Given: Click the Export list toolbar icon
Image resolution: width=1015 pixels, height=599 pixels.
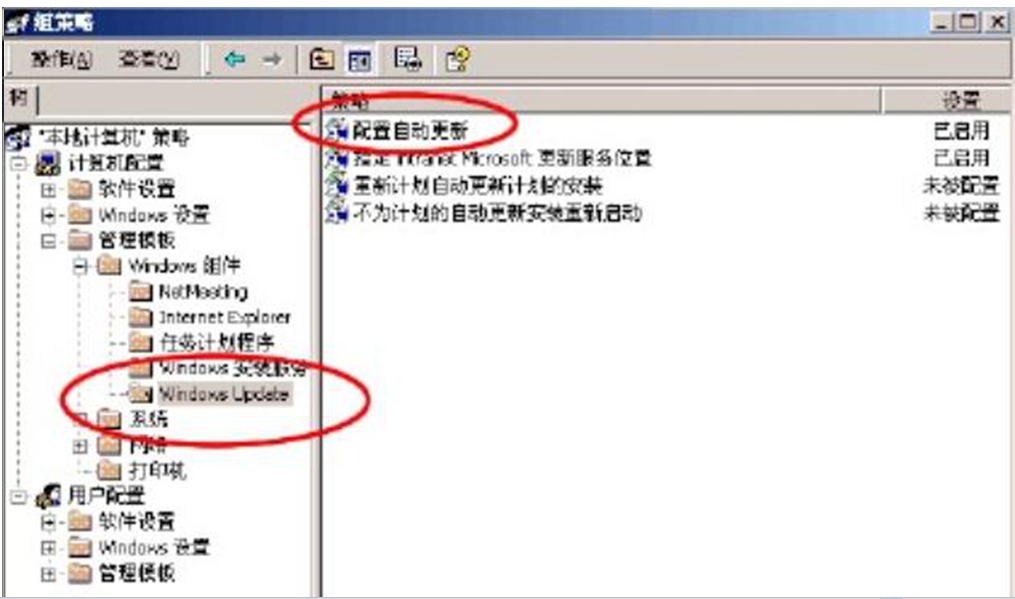Looking at the screenshot, I should pyautogui.click(x=408, y=59).
